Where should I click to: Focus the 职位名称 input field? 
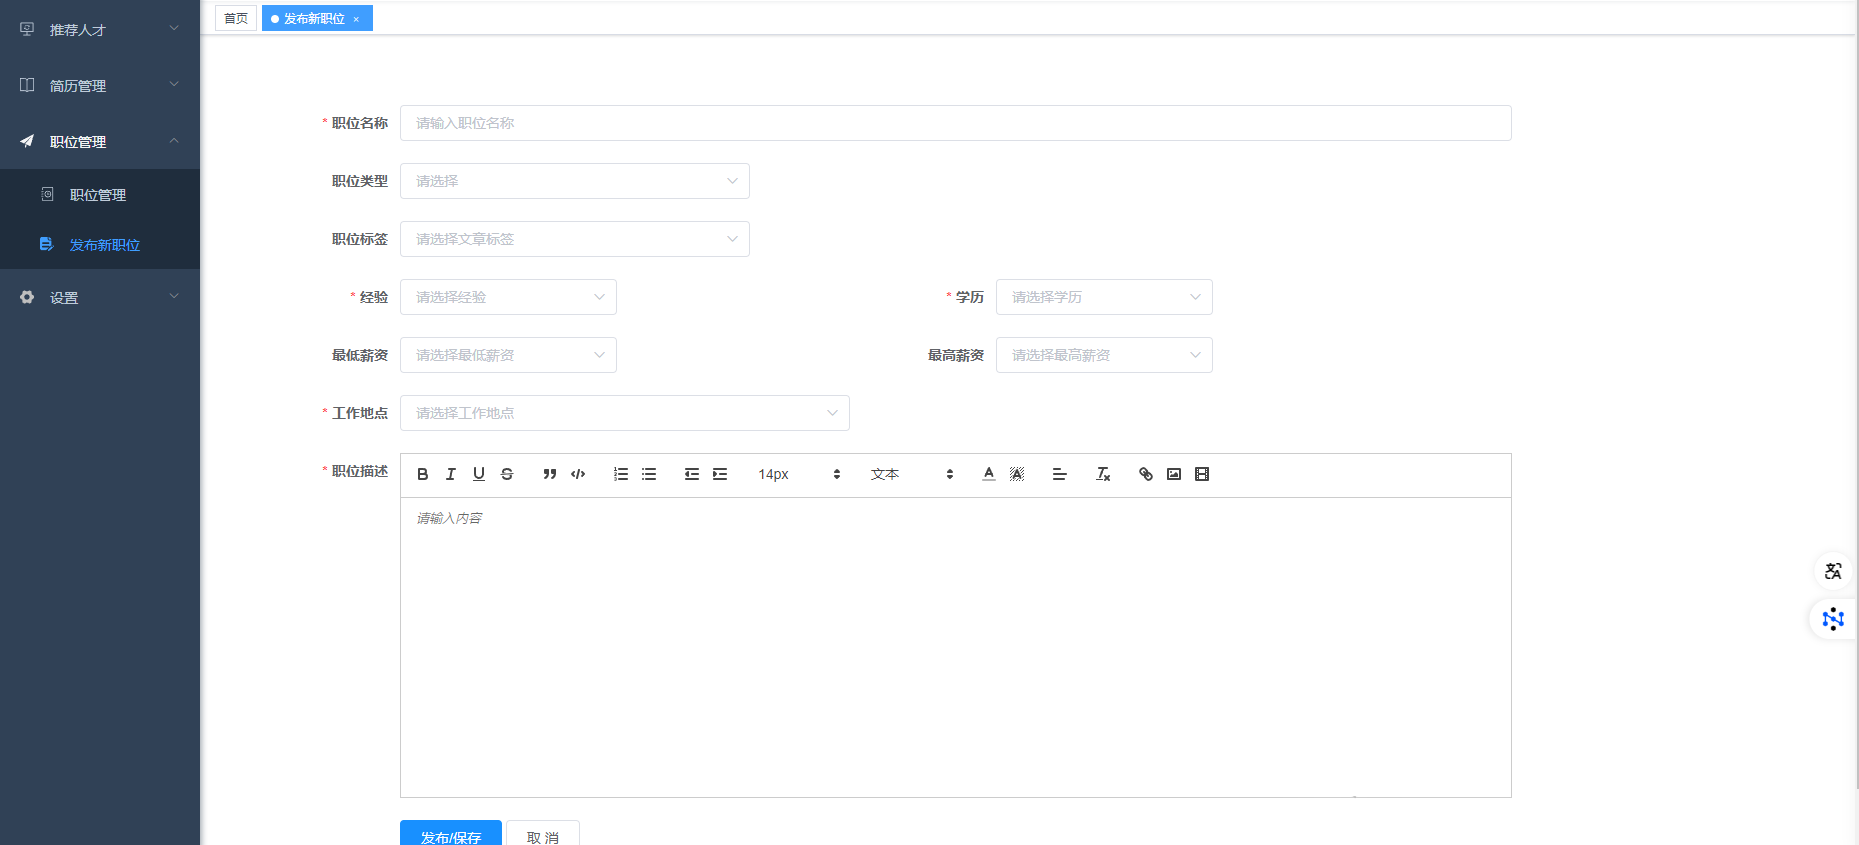(x=956, y=123)
